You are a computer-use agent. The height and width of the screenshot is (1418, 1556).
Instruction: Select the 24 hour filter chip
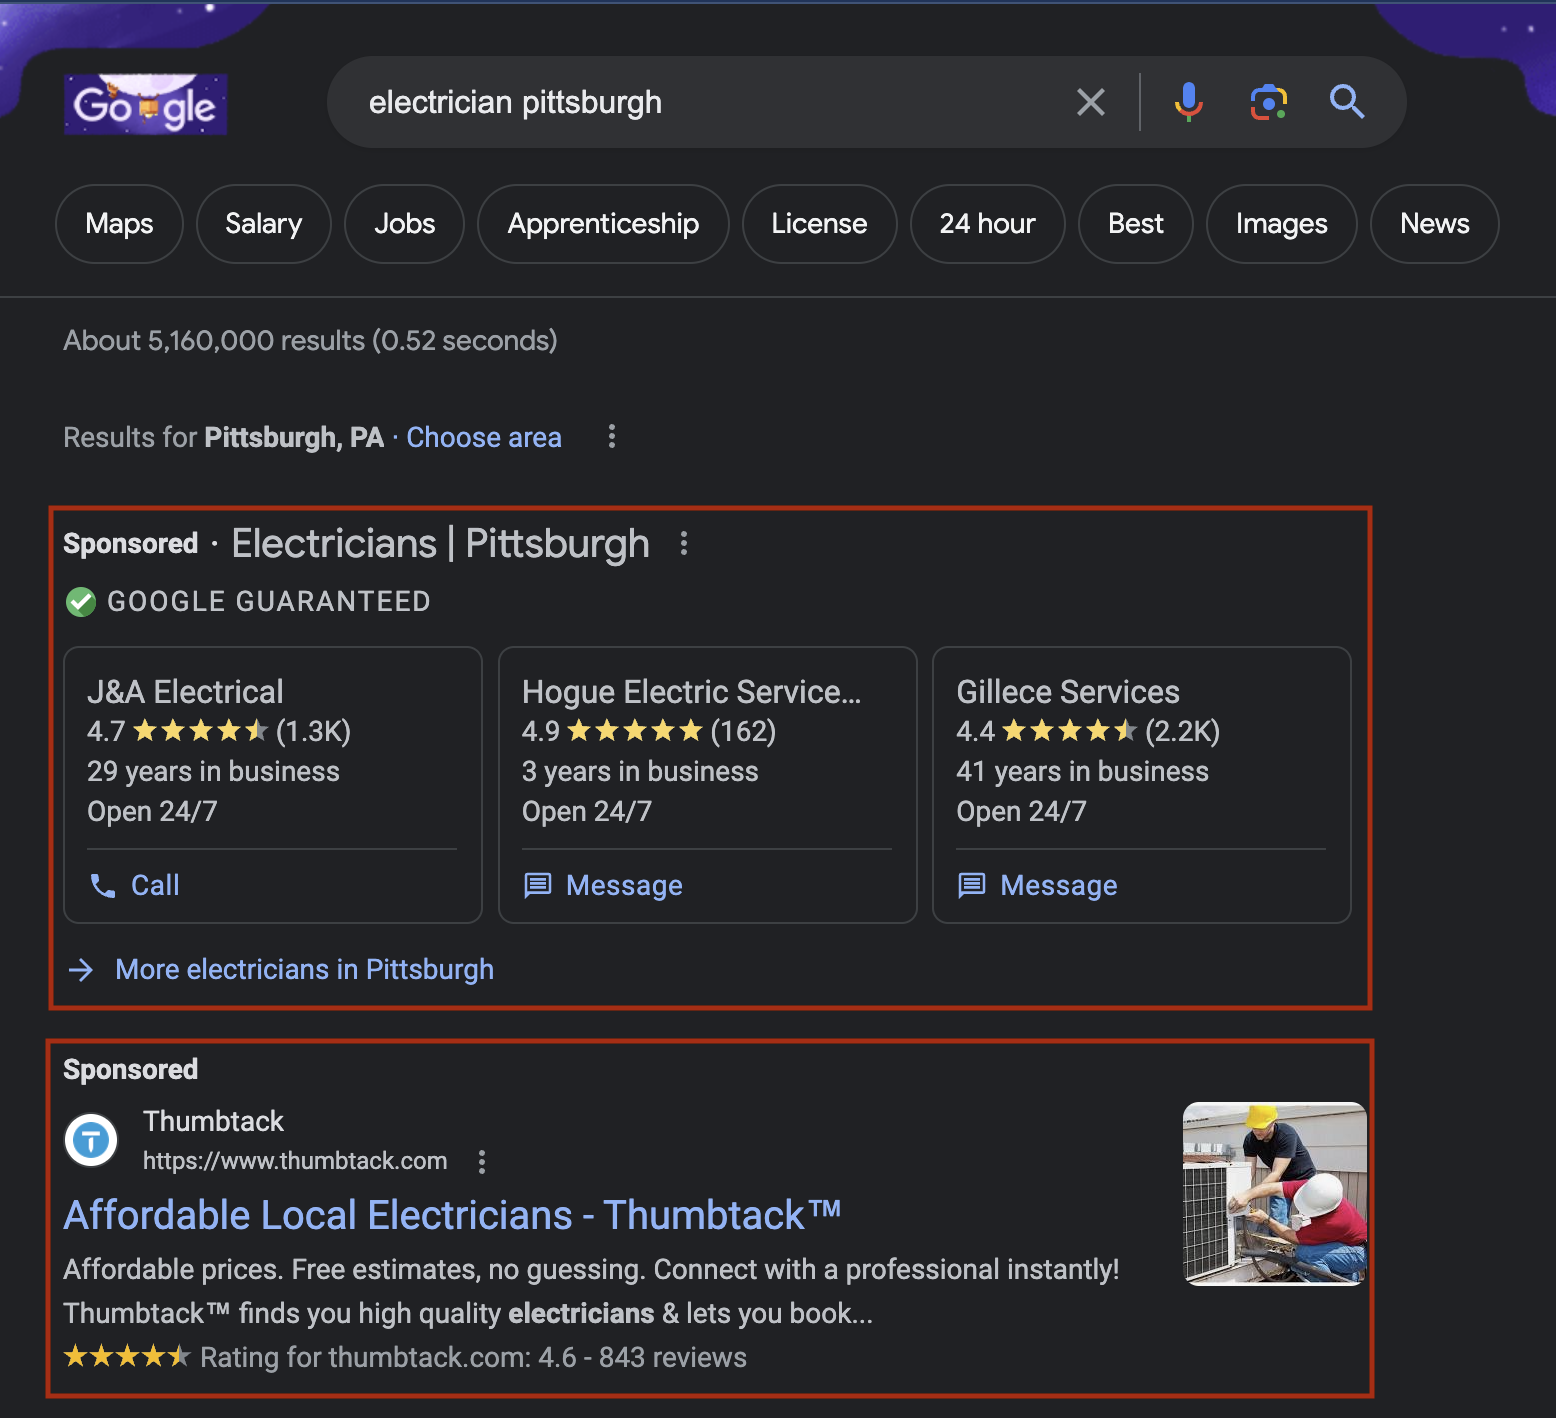point(988,224)
